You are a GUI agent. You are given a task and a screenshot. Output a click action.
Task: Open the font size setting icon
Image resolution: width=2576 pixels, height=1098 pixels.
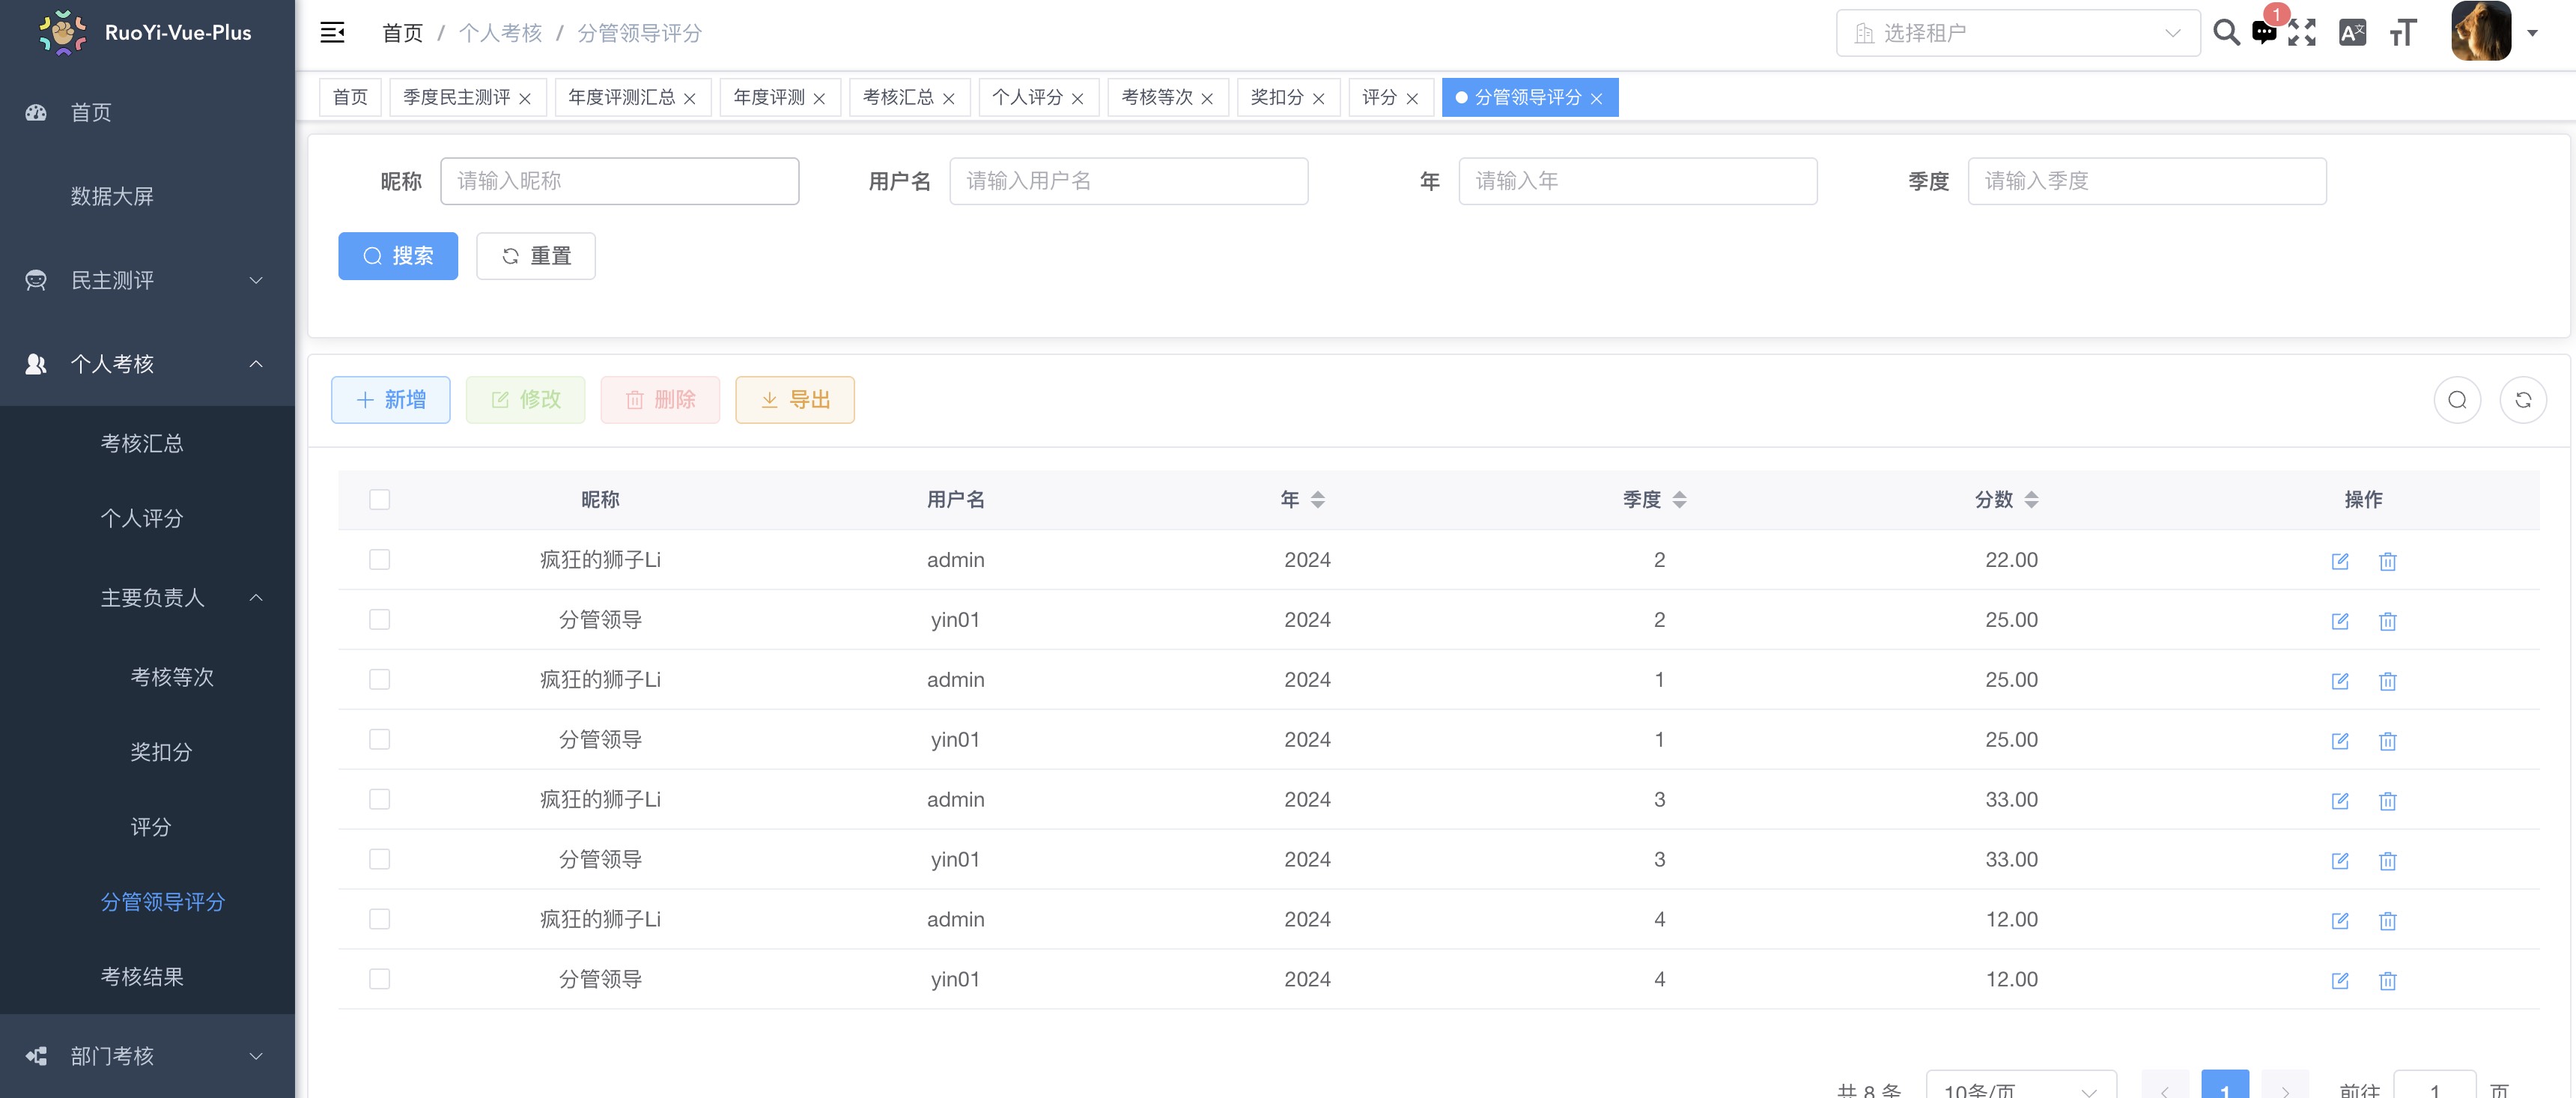coord(2403,33)
